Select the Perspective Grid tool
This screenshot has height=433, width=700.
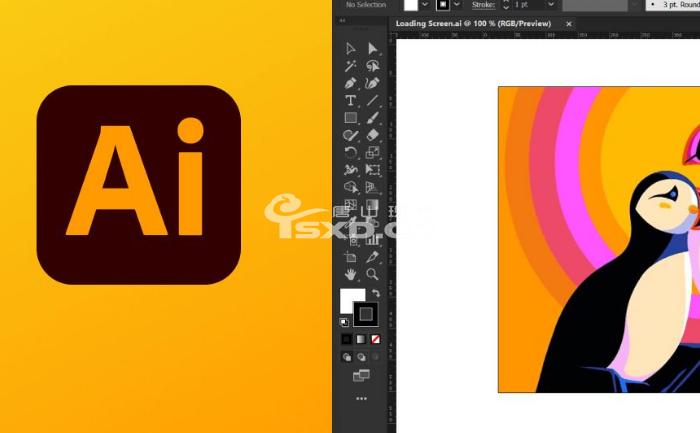[372, 187]
